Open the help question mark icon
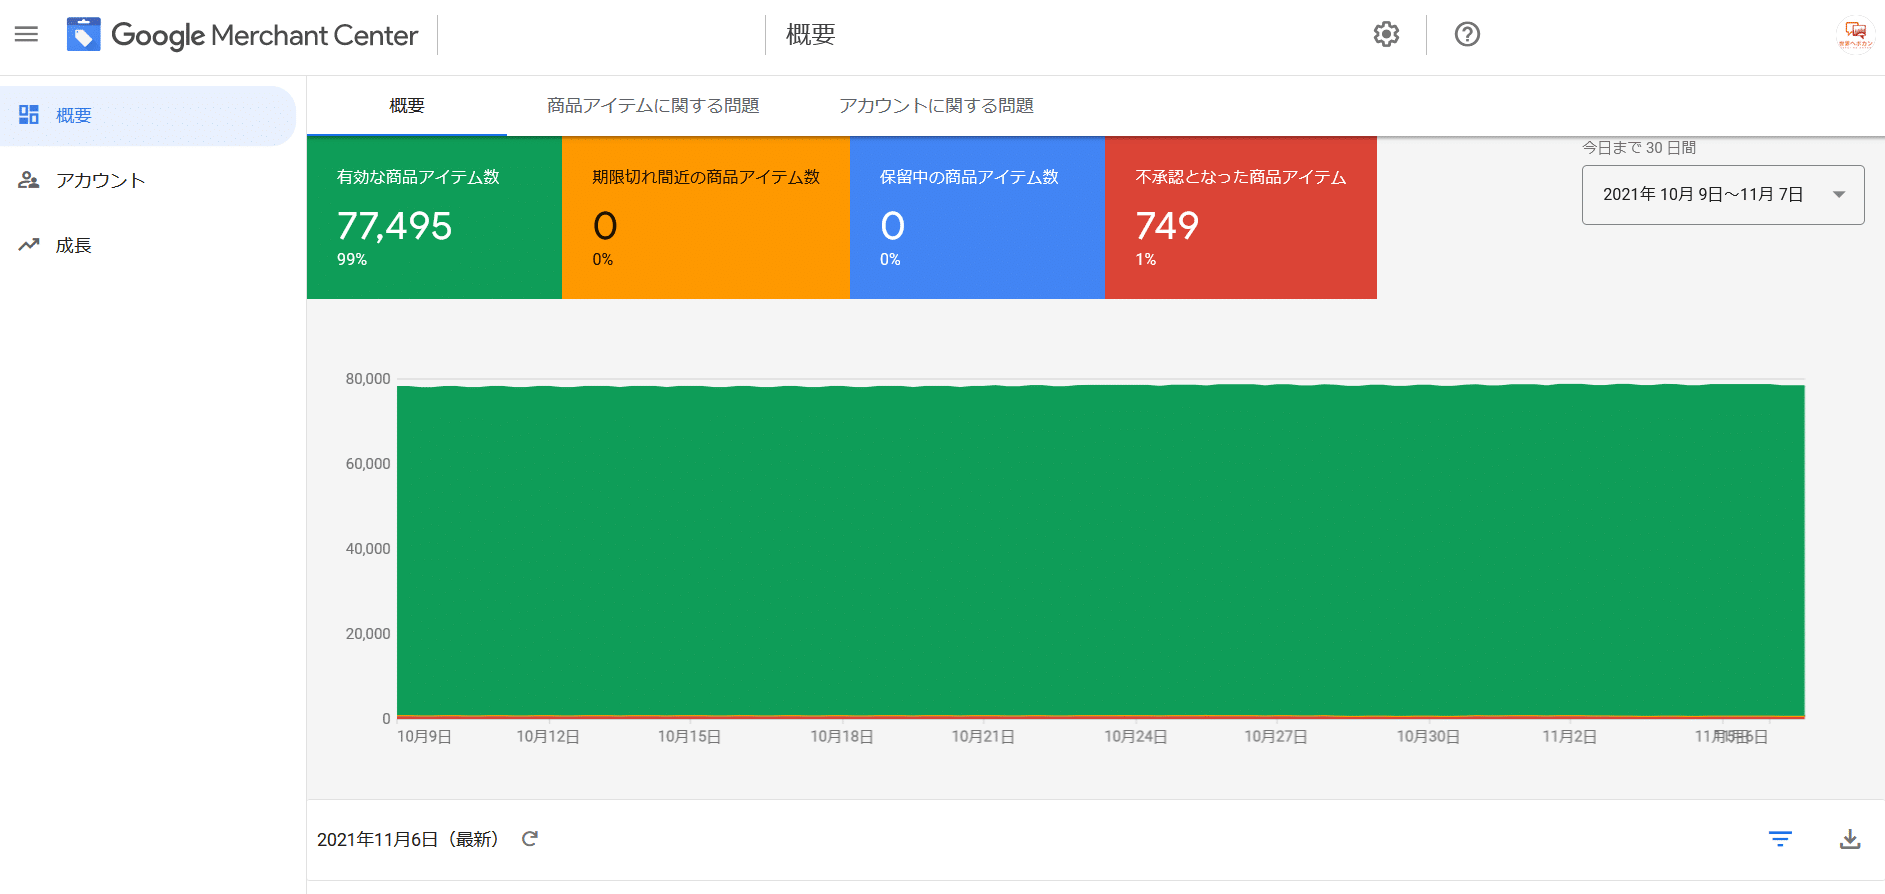The height and width of the screenshot is (894, 1885). 1467,34
